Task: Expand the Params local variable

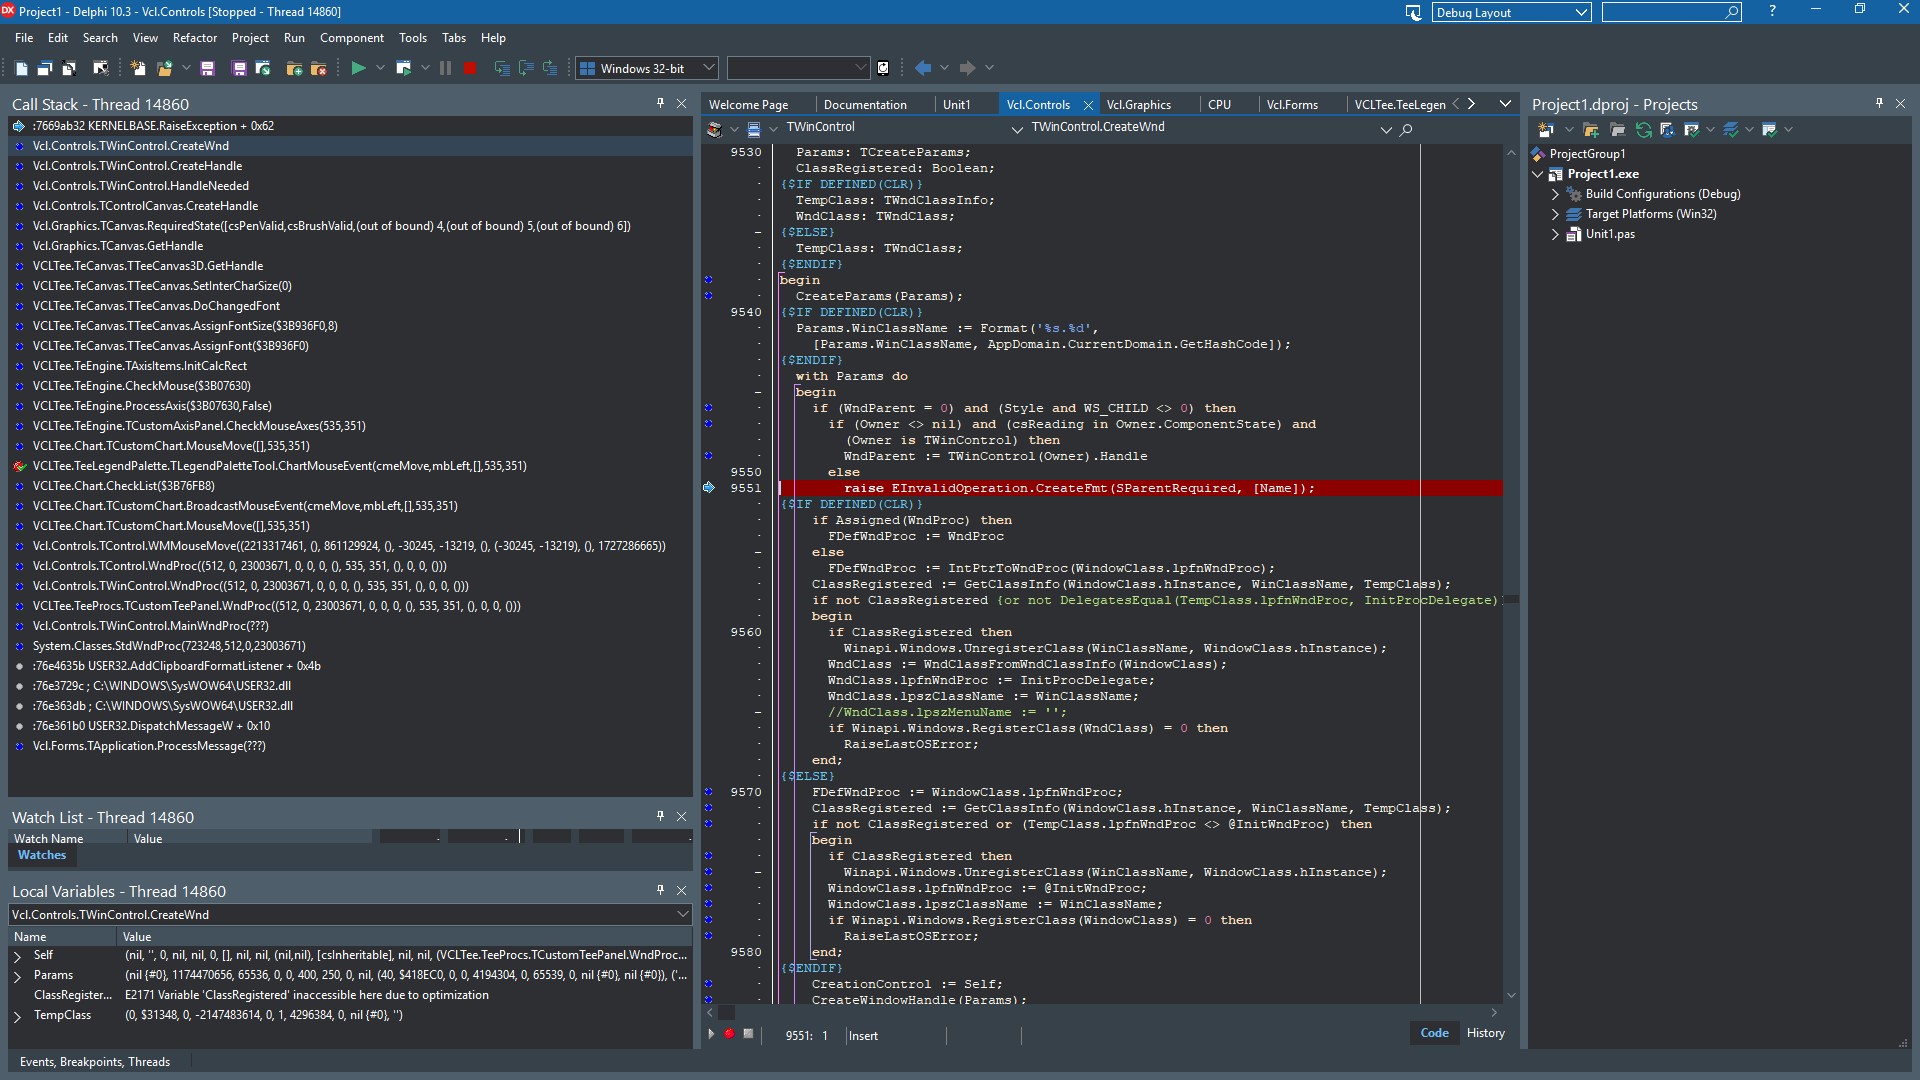Action: click(x=18, y=976)
